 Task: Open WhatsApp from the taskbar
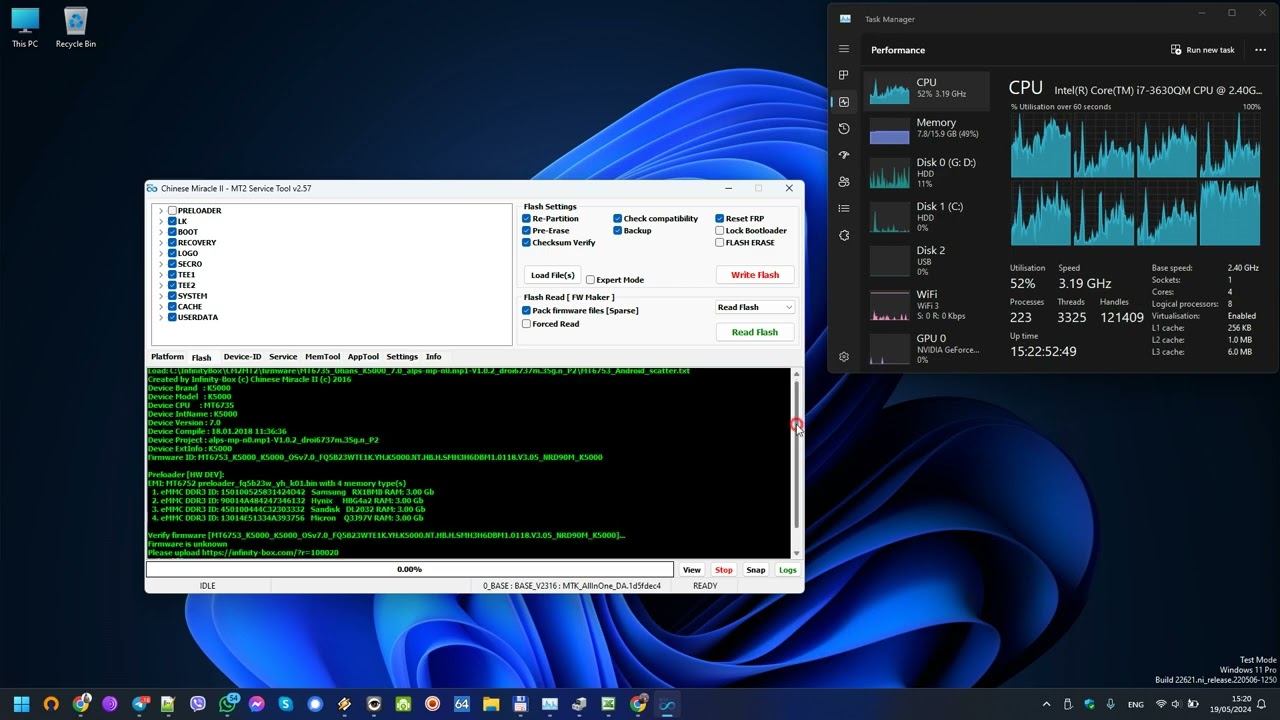tap(227, 704)
